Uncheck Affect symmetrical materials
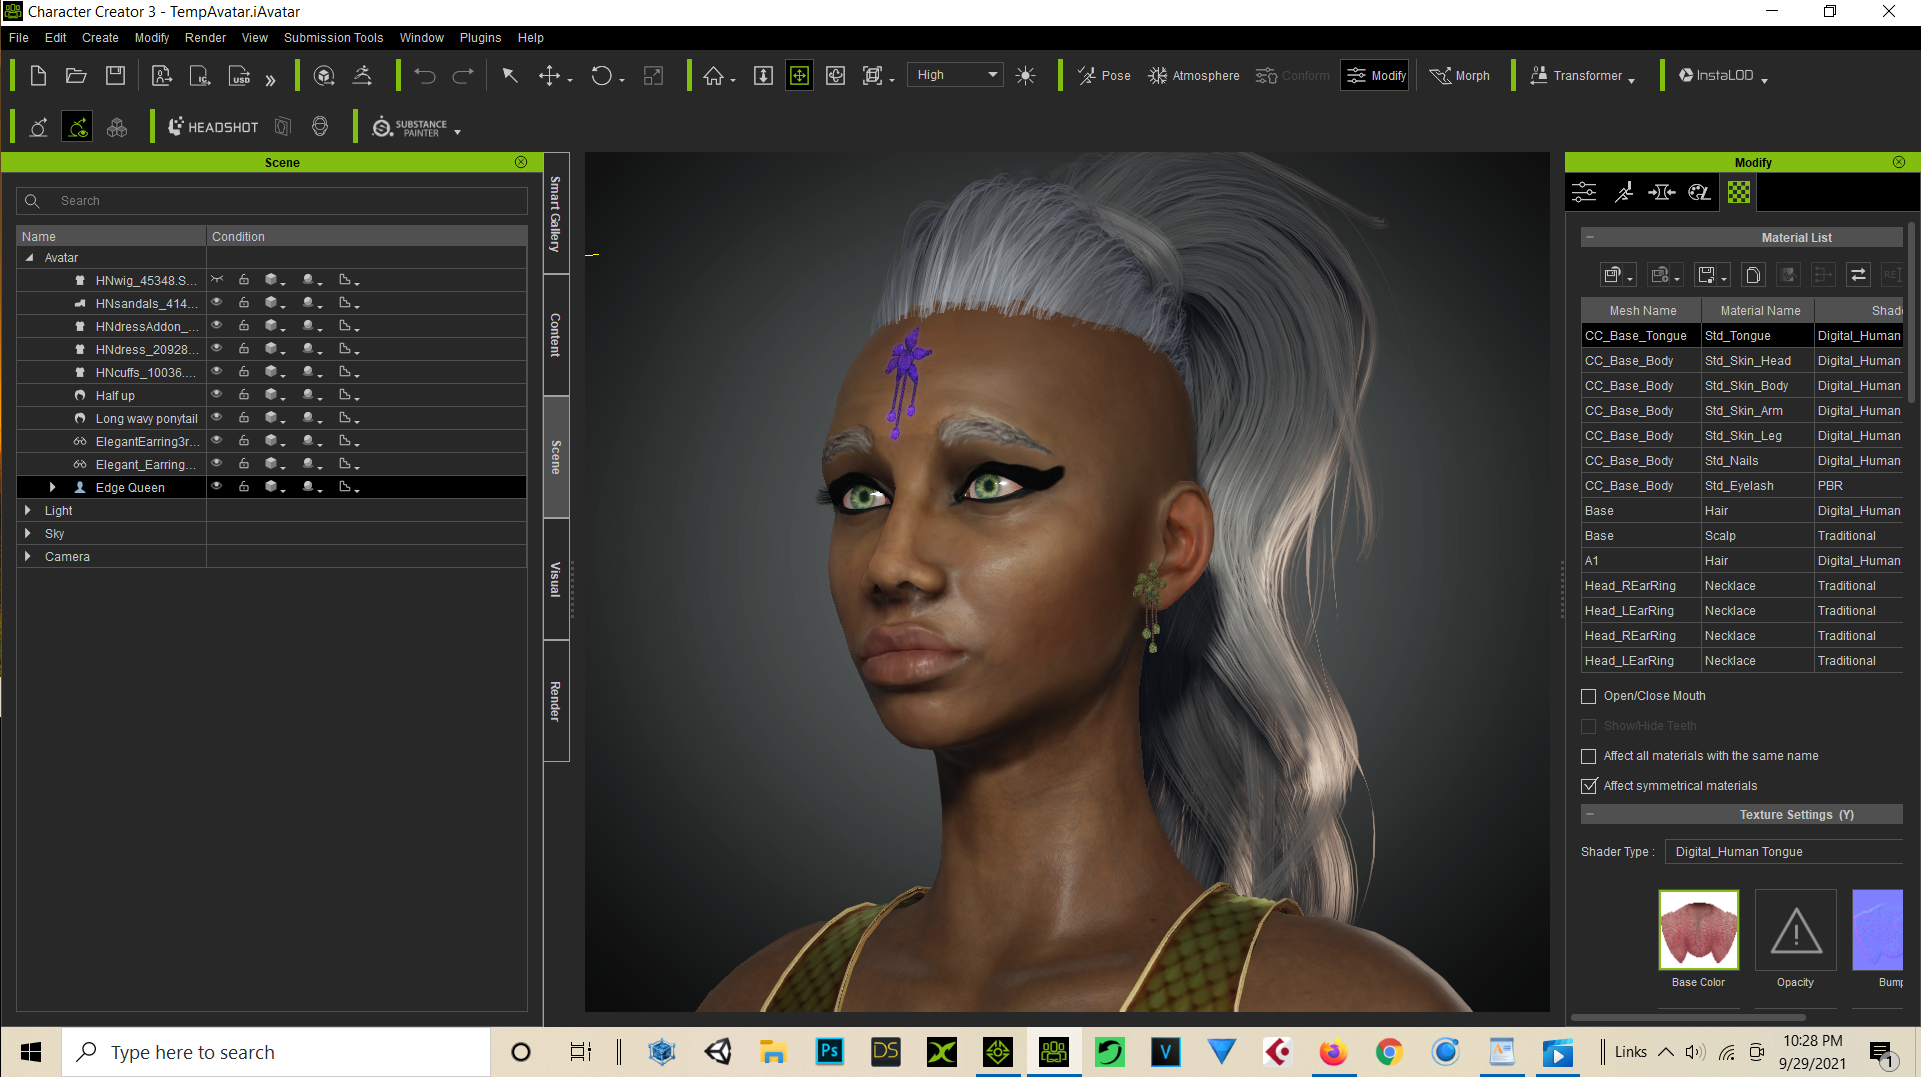The width and height of the screenshot is (1921, 1077). 1588,786
